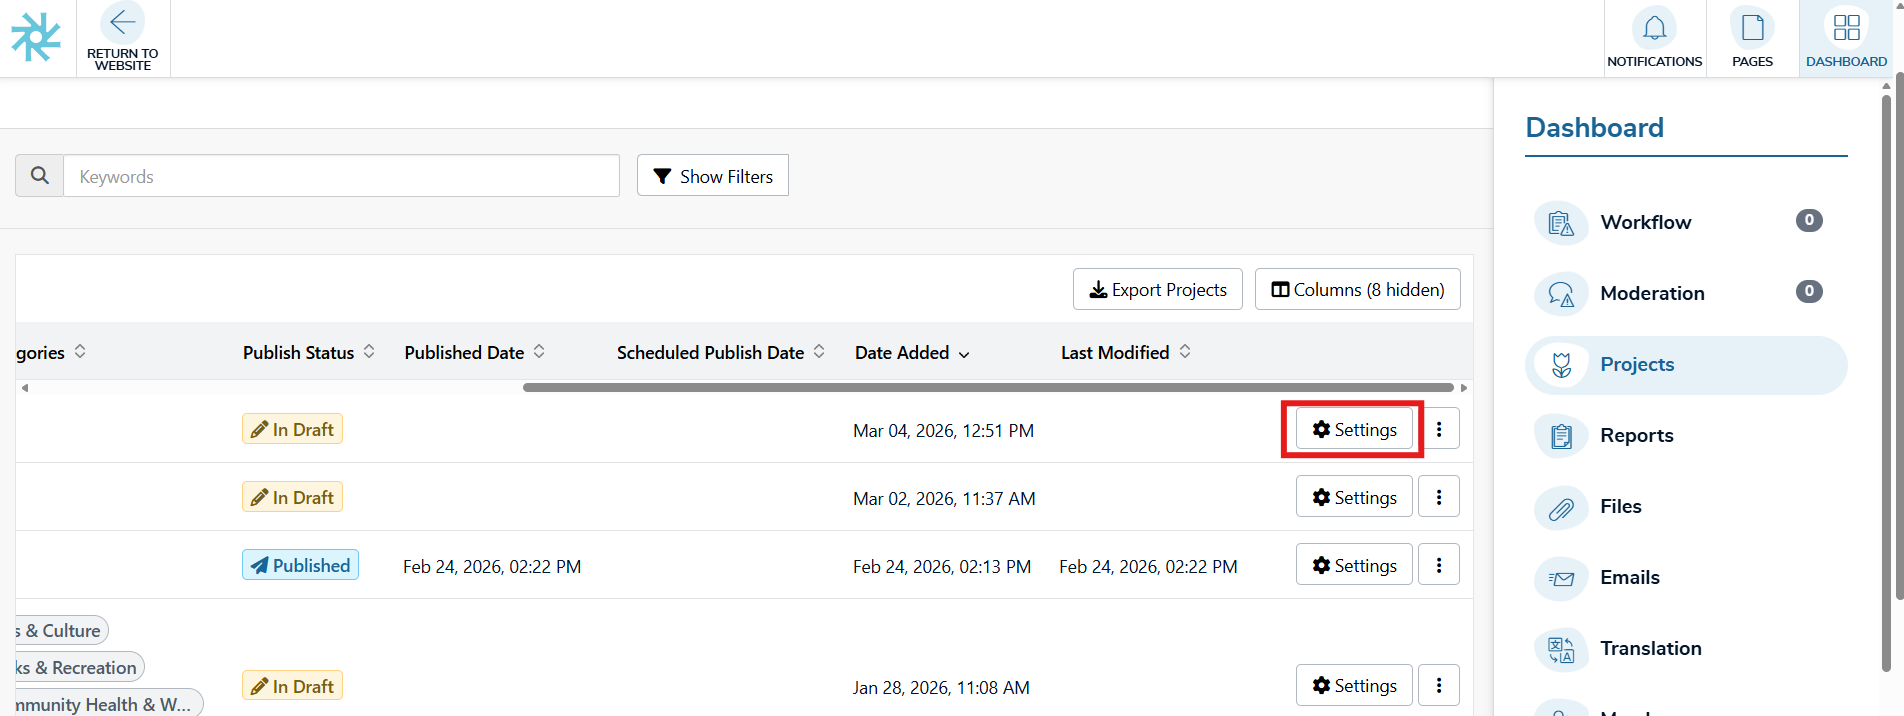Click the Keywords search field
This screenshot has height=716, width=1904.
tap(341, 176)
